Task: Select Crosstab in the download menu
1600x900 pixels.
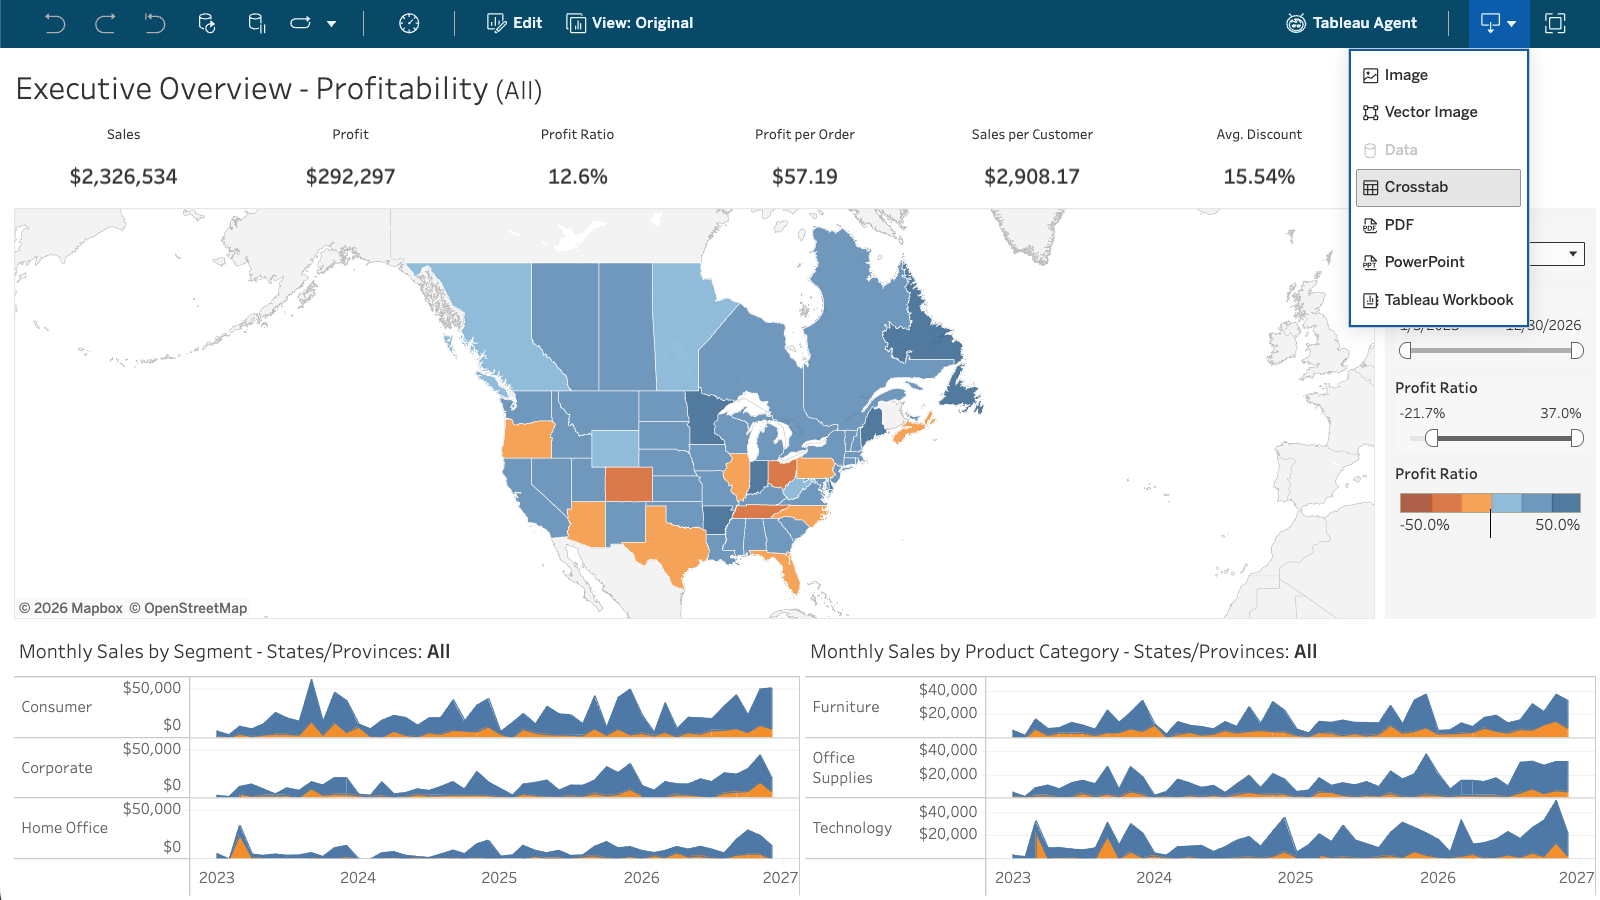Action: [1438, 187]
